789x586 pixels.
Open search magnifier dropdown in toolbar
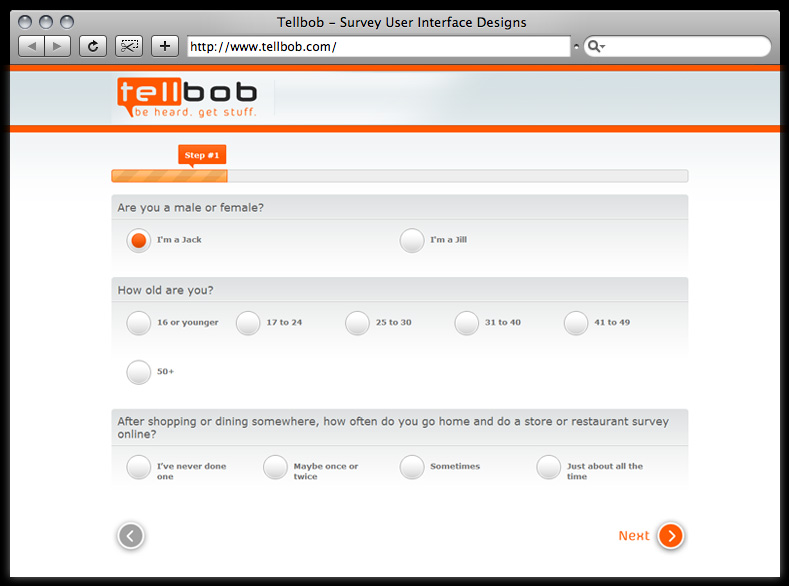pyautogui.click(x=596, y=46)
